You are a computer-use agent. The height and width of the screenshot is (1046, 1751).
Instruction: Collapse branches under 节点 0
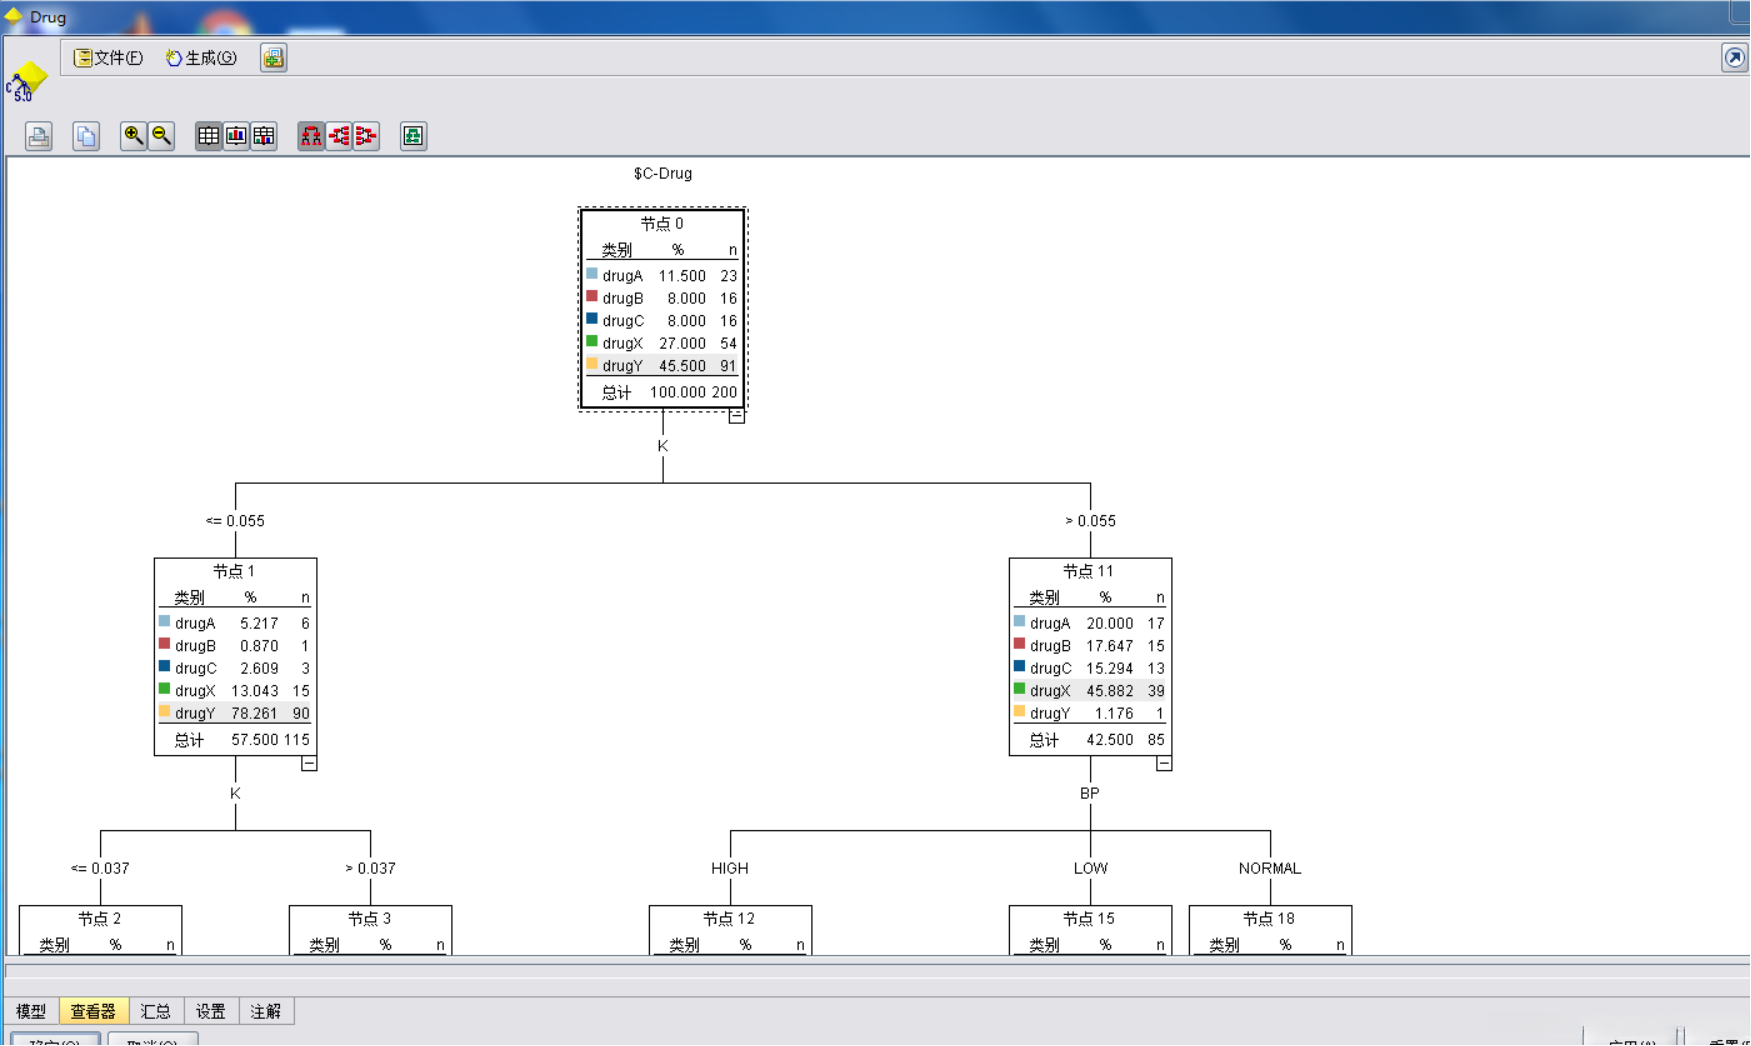coord(737,416)
